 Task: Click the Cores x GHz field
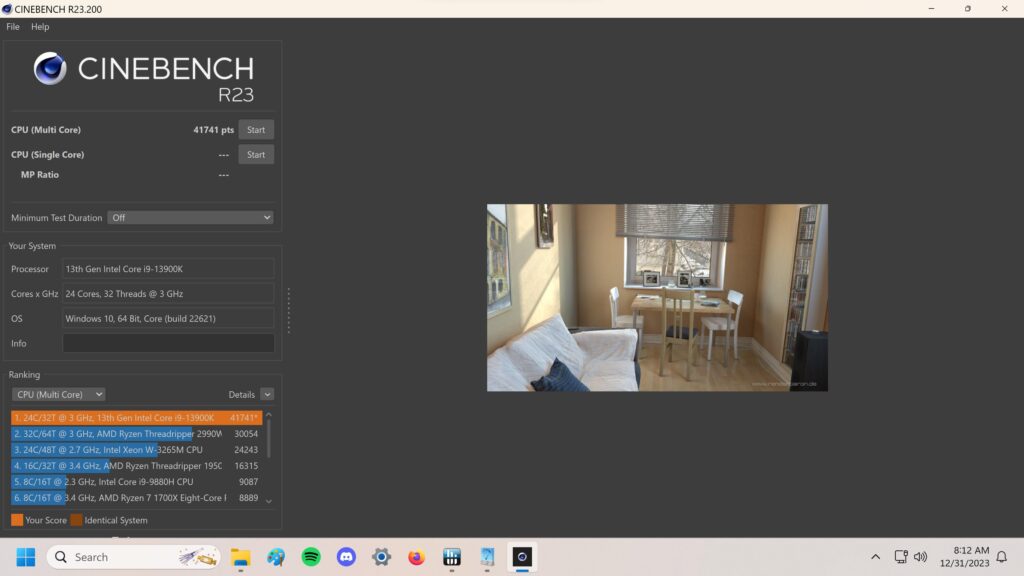pos(168,293)
